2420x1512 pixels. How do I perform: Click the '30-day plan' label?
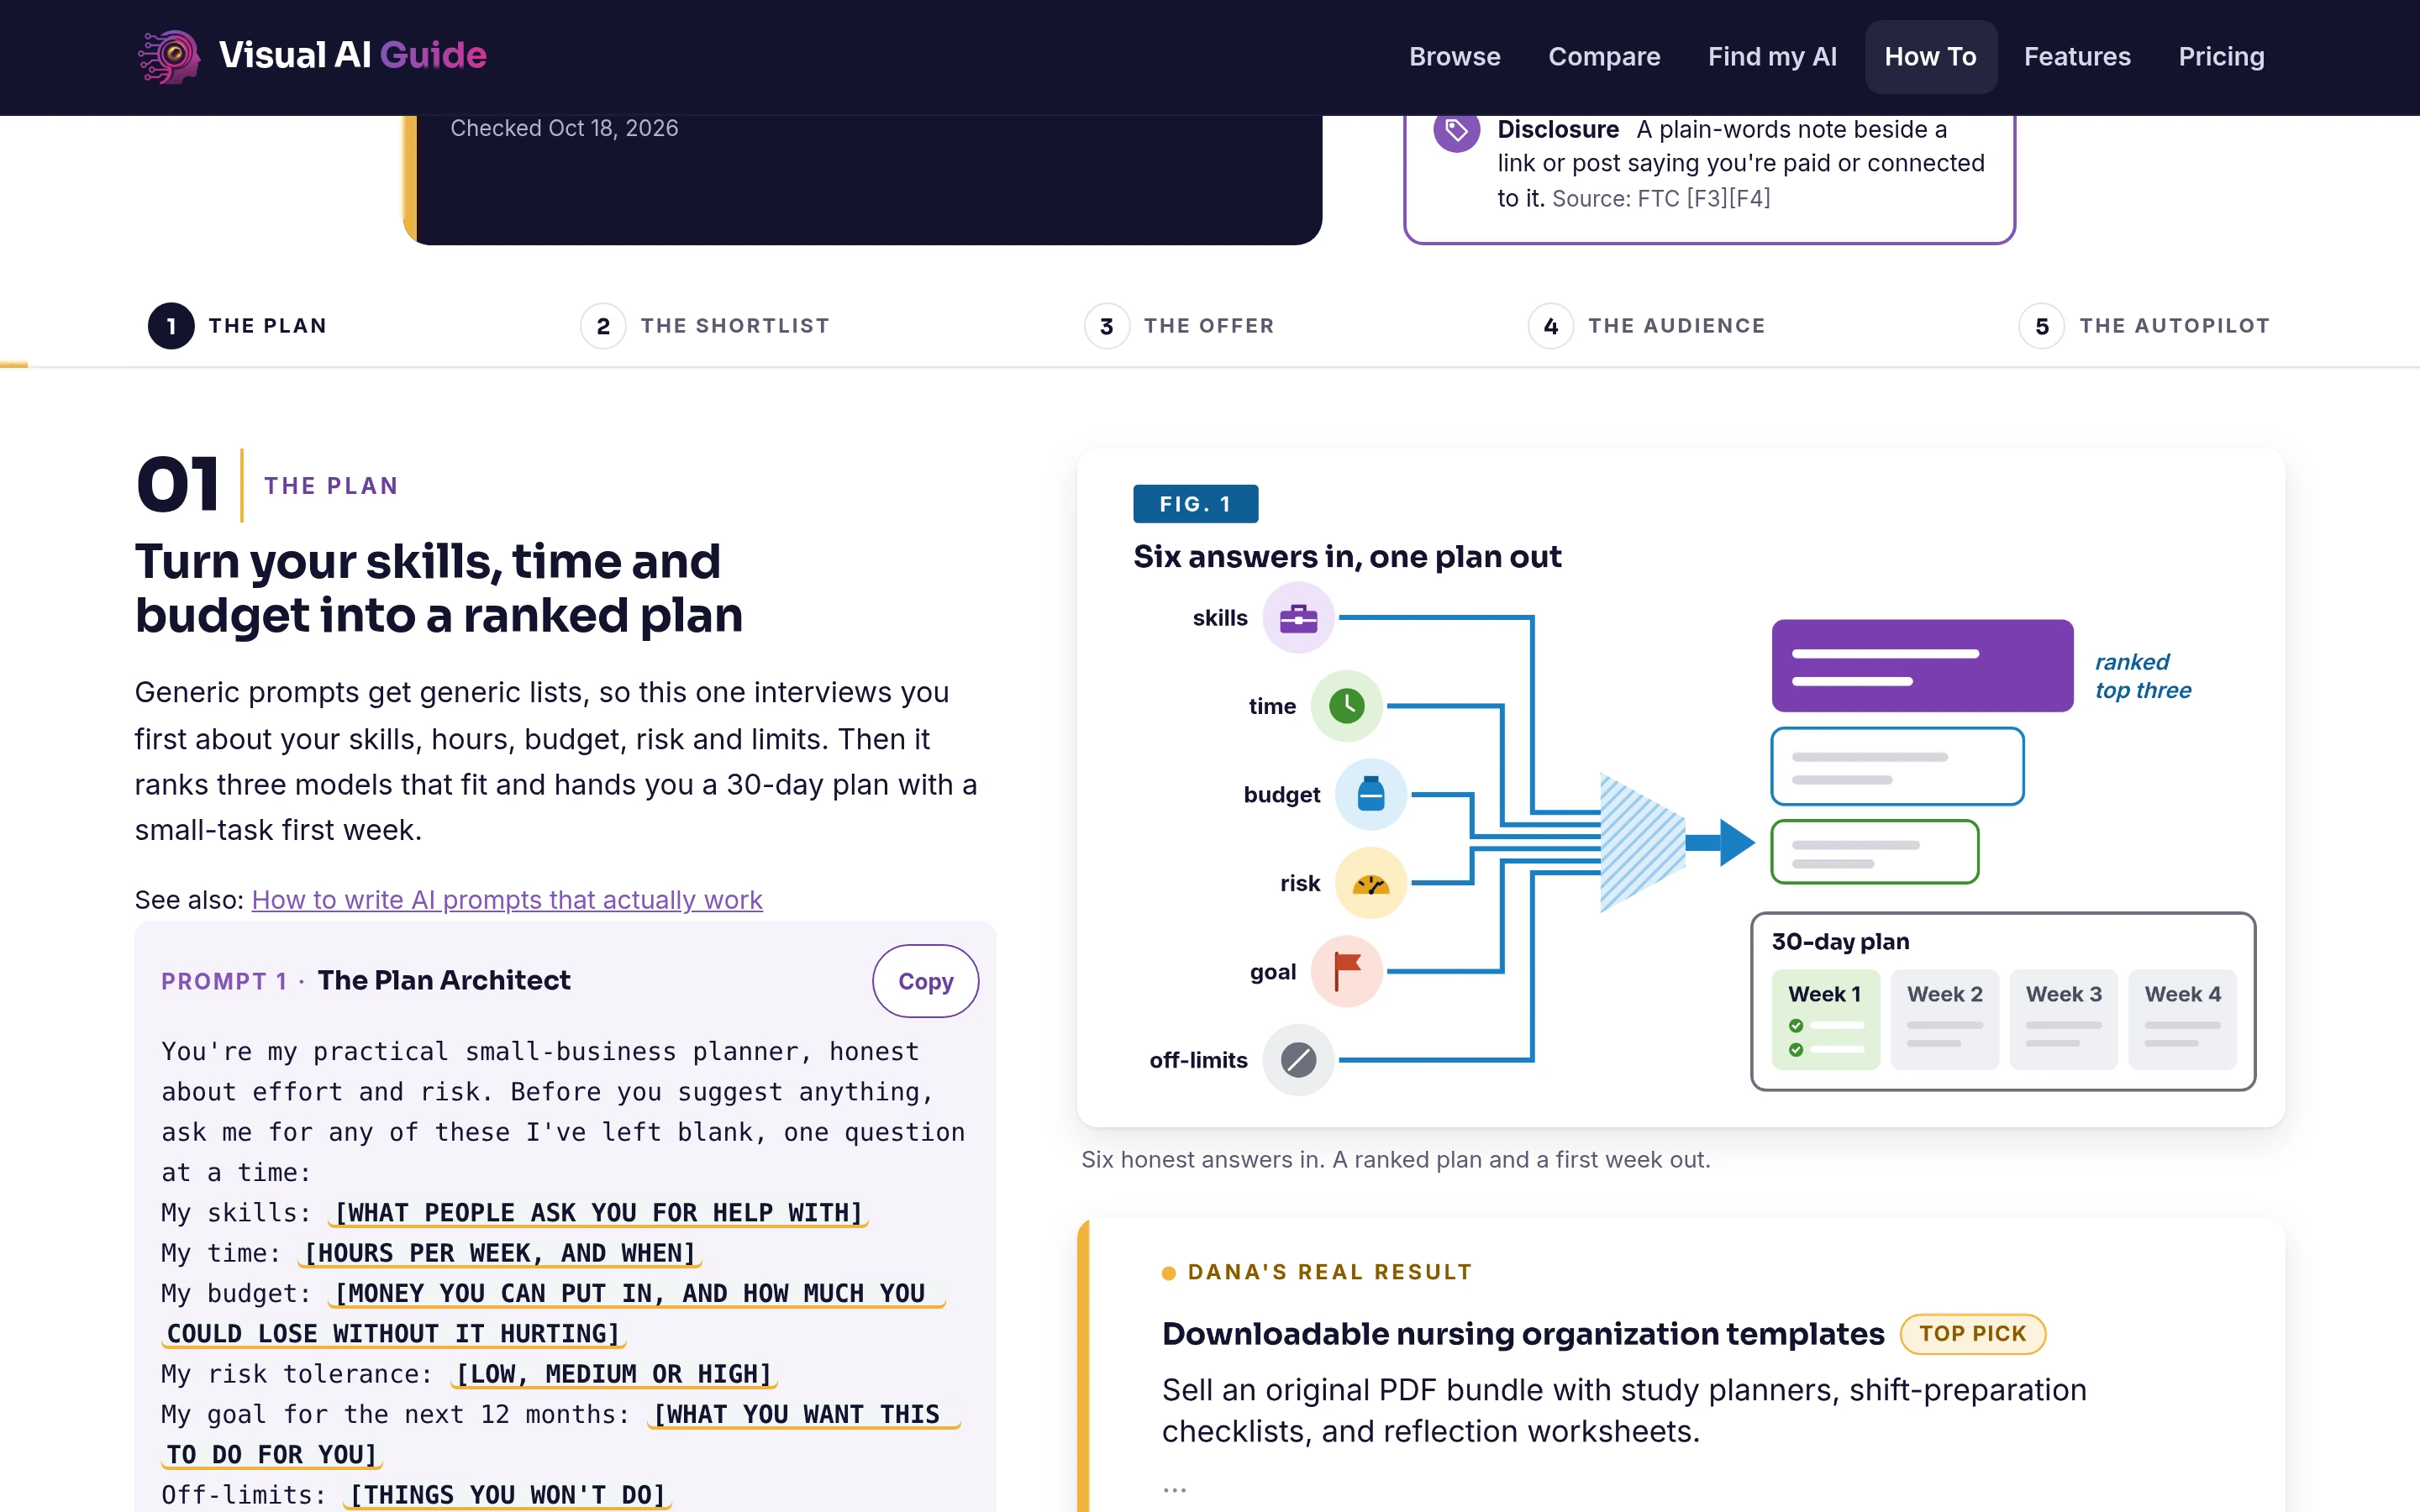pos(1840,941)
